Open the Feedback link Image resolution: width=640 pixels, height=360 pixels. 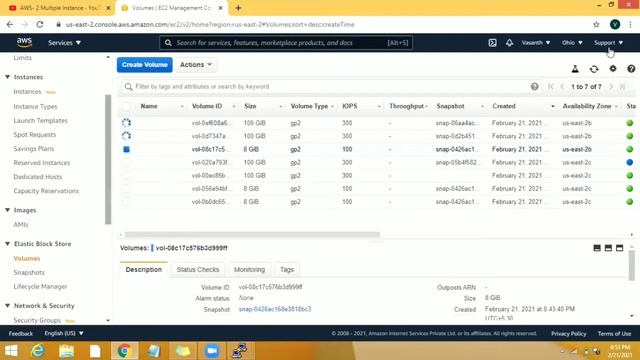pyautogui.click(x=20, y=333)
